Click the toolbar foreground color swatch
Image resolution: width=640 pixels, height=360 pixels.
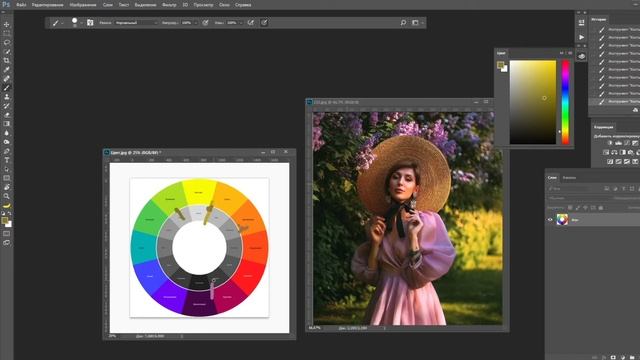click(x=5, y=221)
